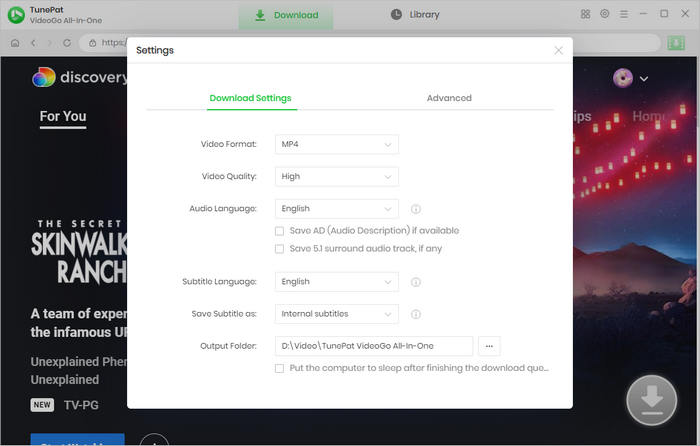
Task: Go to the browser home icon
Action: click(15, 43)
